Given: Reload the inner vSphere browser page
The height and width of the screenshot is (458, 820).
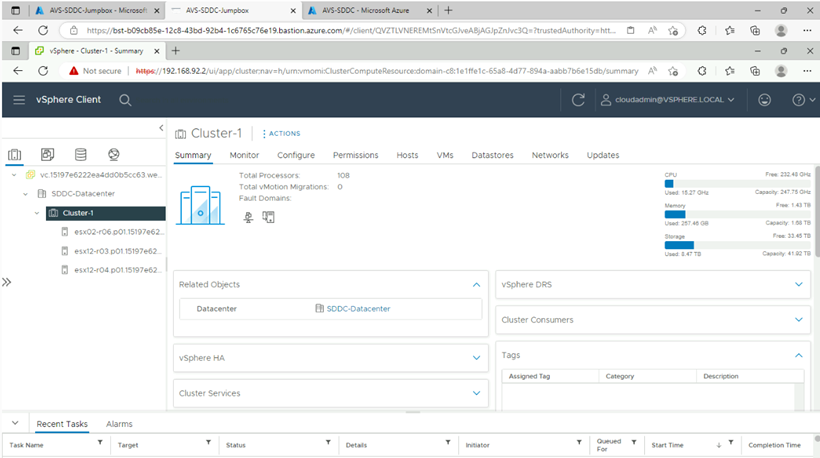Looking at the screenshot, I should [43, 71].
